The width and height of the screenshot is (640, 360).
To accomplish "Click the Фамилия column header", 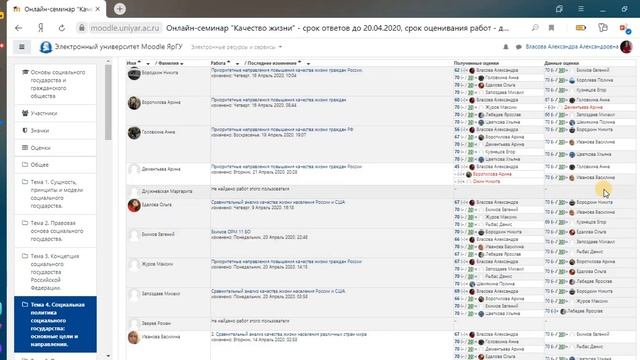I will pos(168,63).
